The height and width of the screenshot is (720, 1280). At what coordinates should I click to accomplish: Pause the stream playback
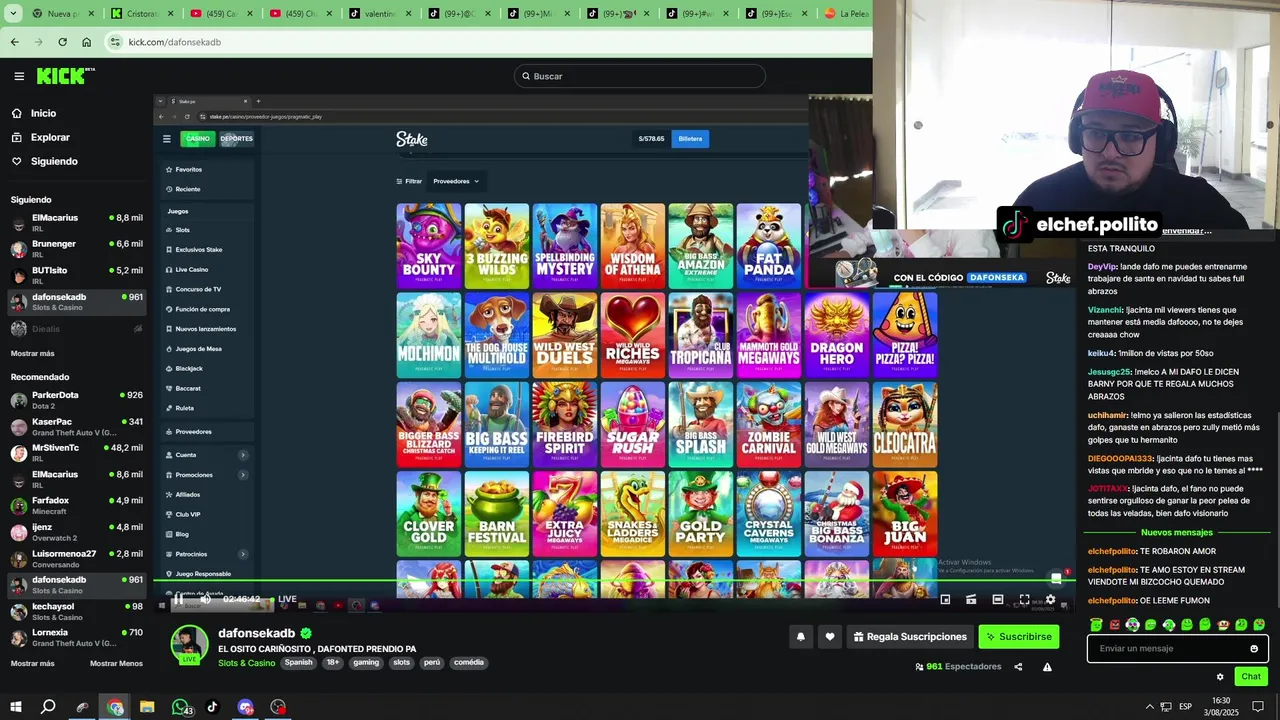178,600
